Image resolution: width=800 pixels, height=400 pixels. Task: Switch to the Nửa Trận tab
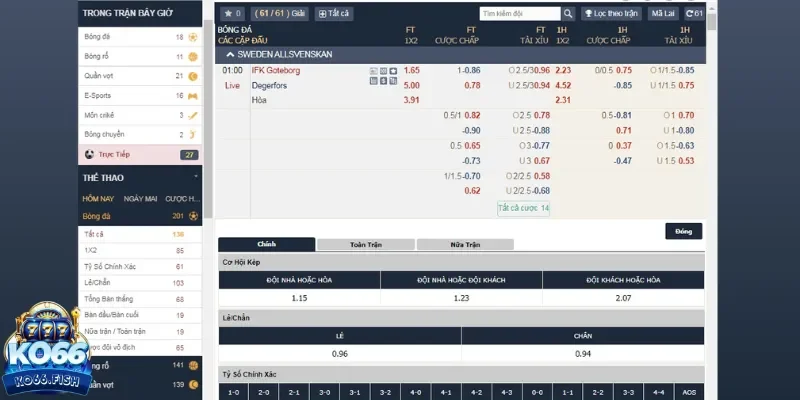[465, 244]
